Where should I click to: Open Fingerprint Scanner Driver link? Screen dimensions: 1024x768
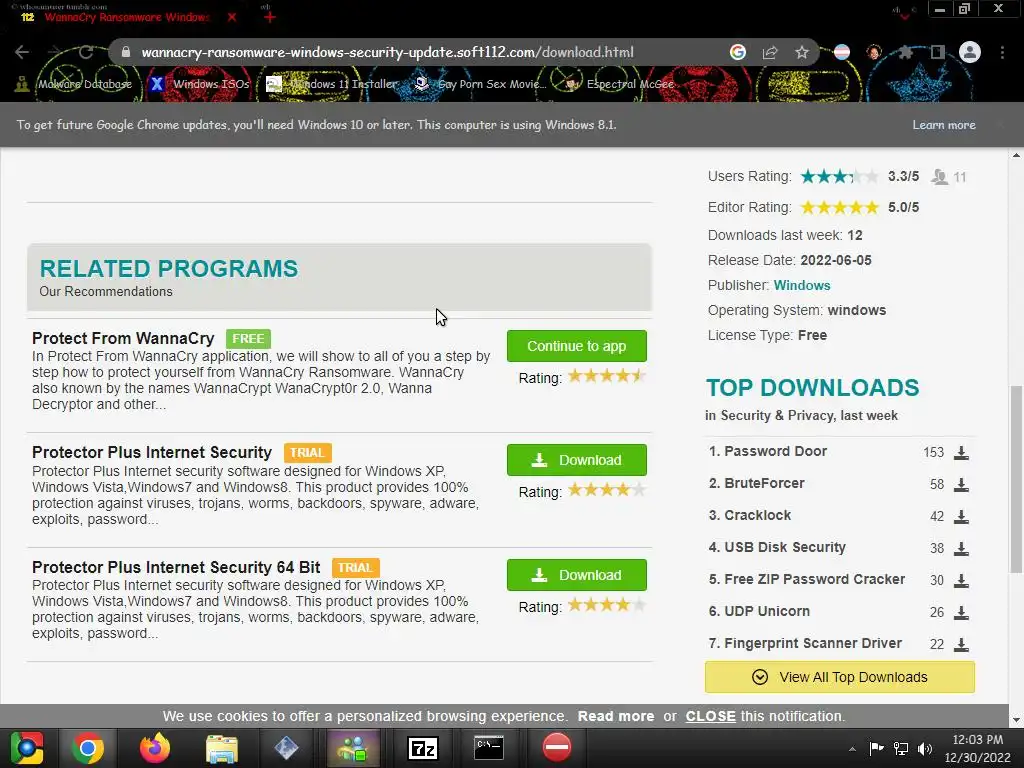(x=813, y=643)
